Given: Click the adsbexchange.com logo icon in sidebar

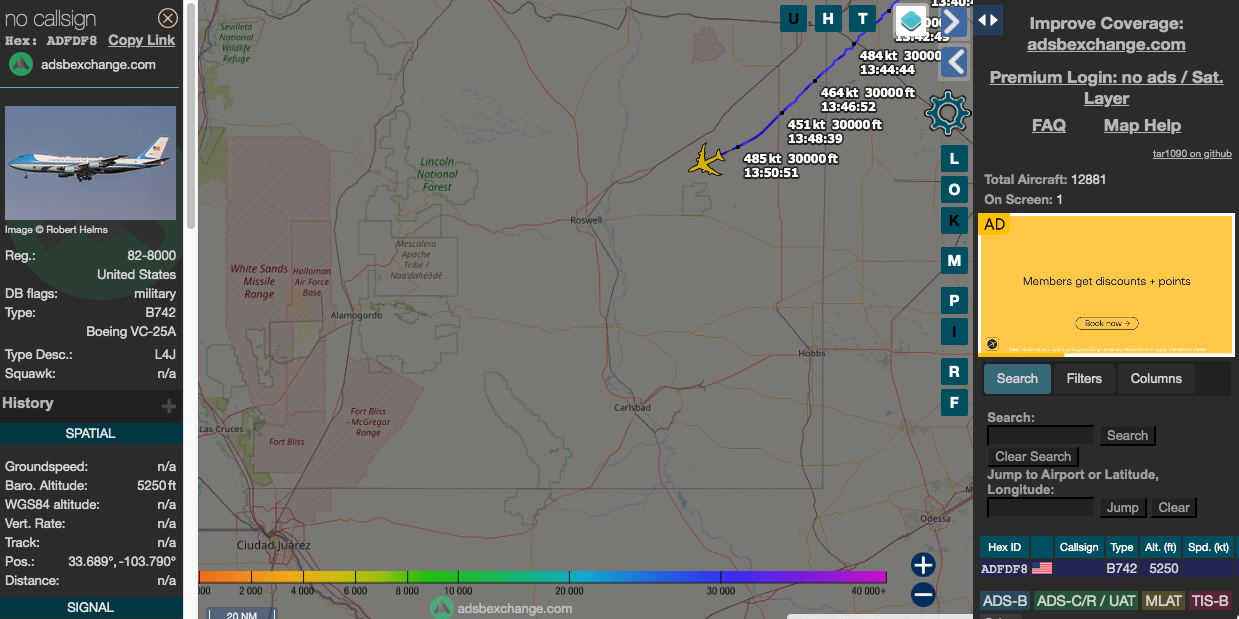Looking at the screenshot, I should point(21,64).
